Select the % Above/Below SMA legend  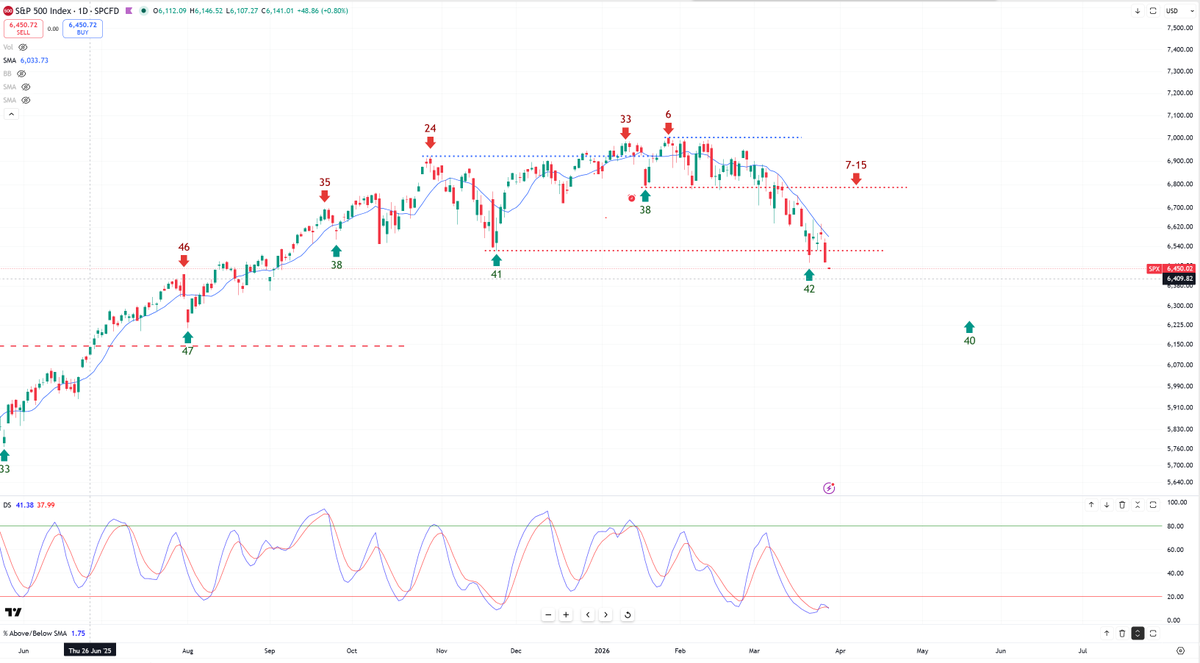pos(34,633)
